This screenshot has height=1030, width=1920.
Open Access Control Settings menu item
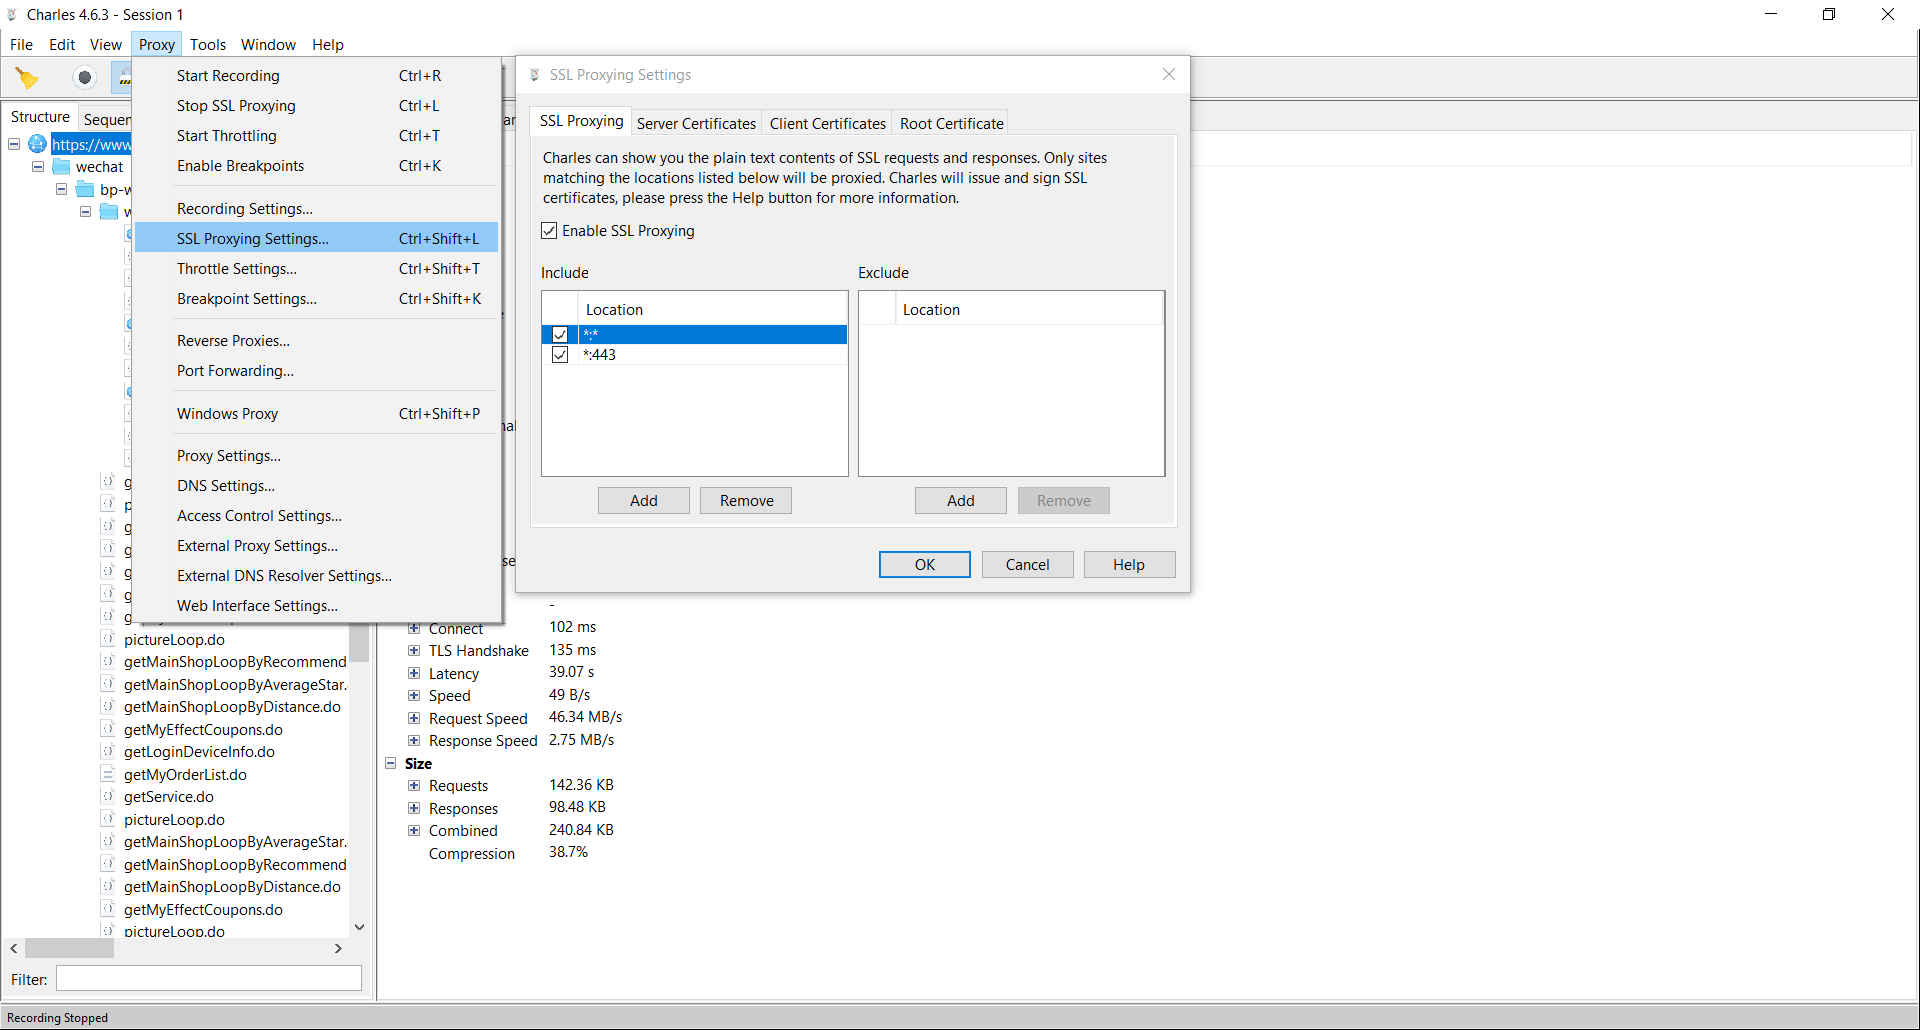316,516
